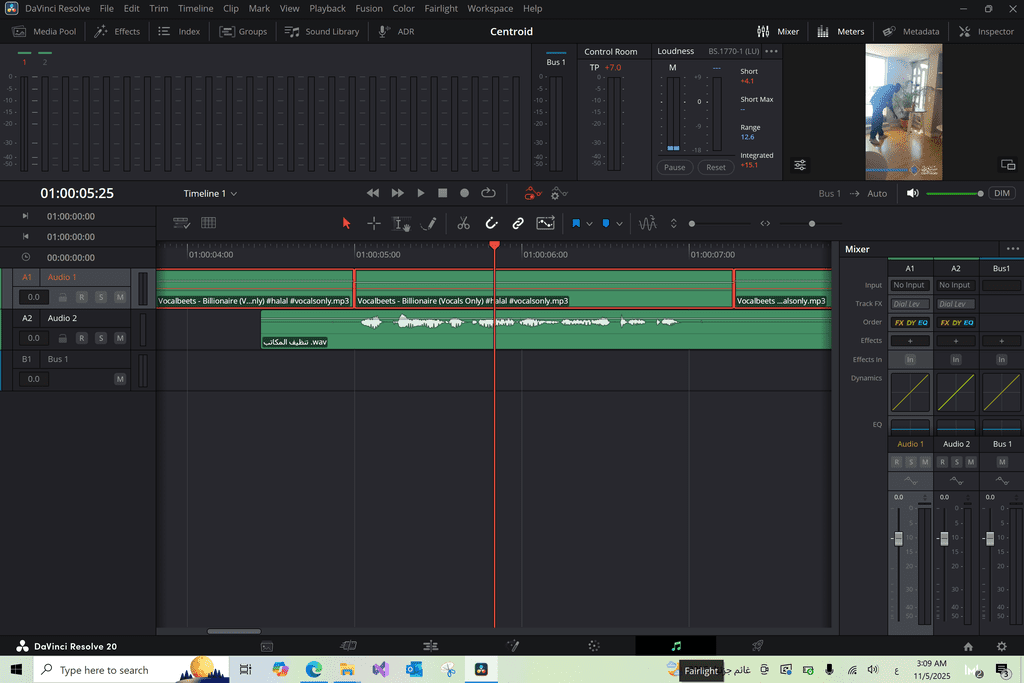Viewport: 1024px width, 683px height.
Task: Select the pointer selection tool
Action: tap(347, 224)
